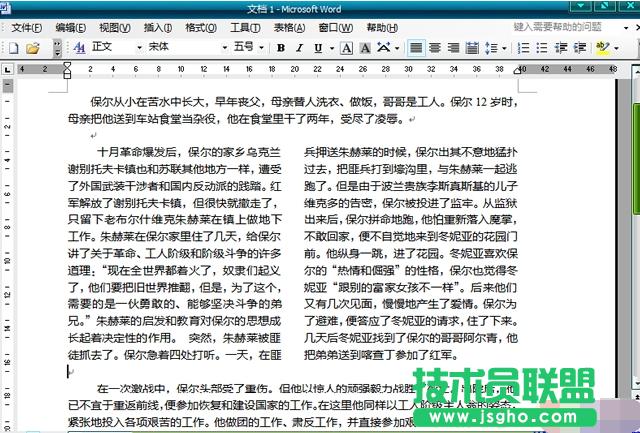Click the help question input box
The height and width of the screenshot is (433, 640).
[x=570, y=27]
